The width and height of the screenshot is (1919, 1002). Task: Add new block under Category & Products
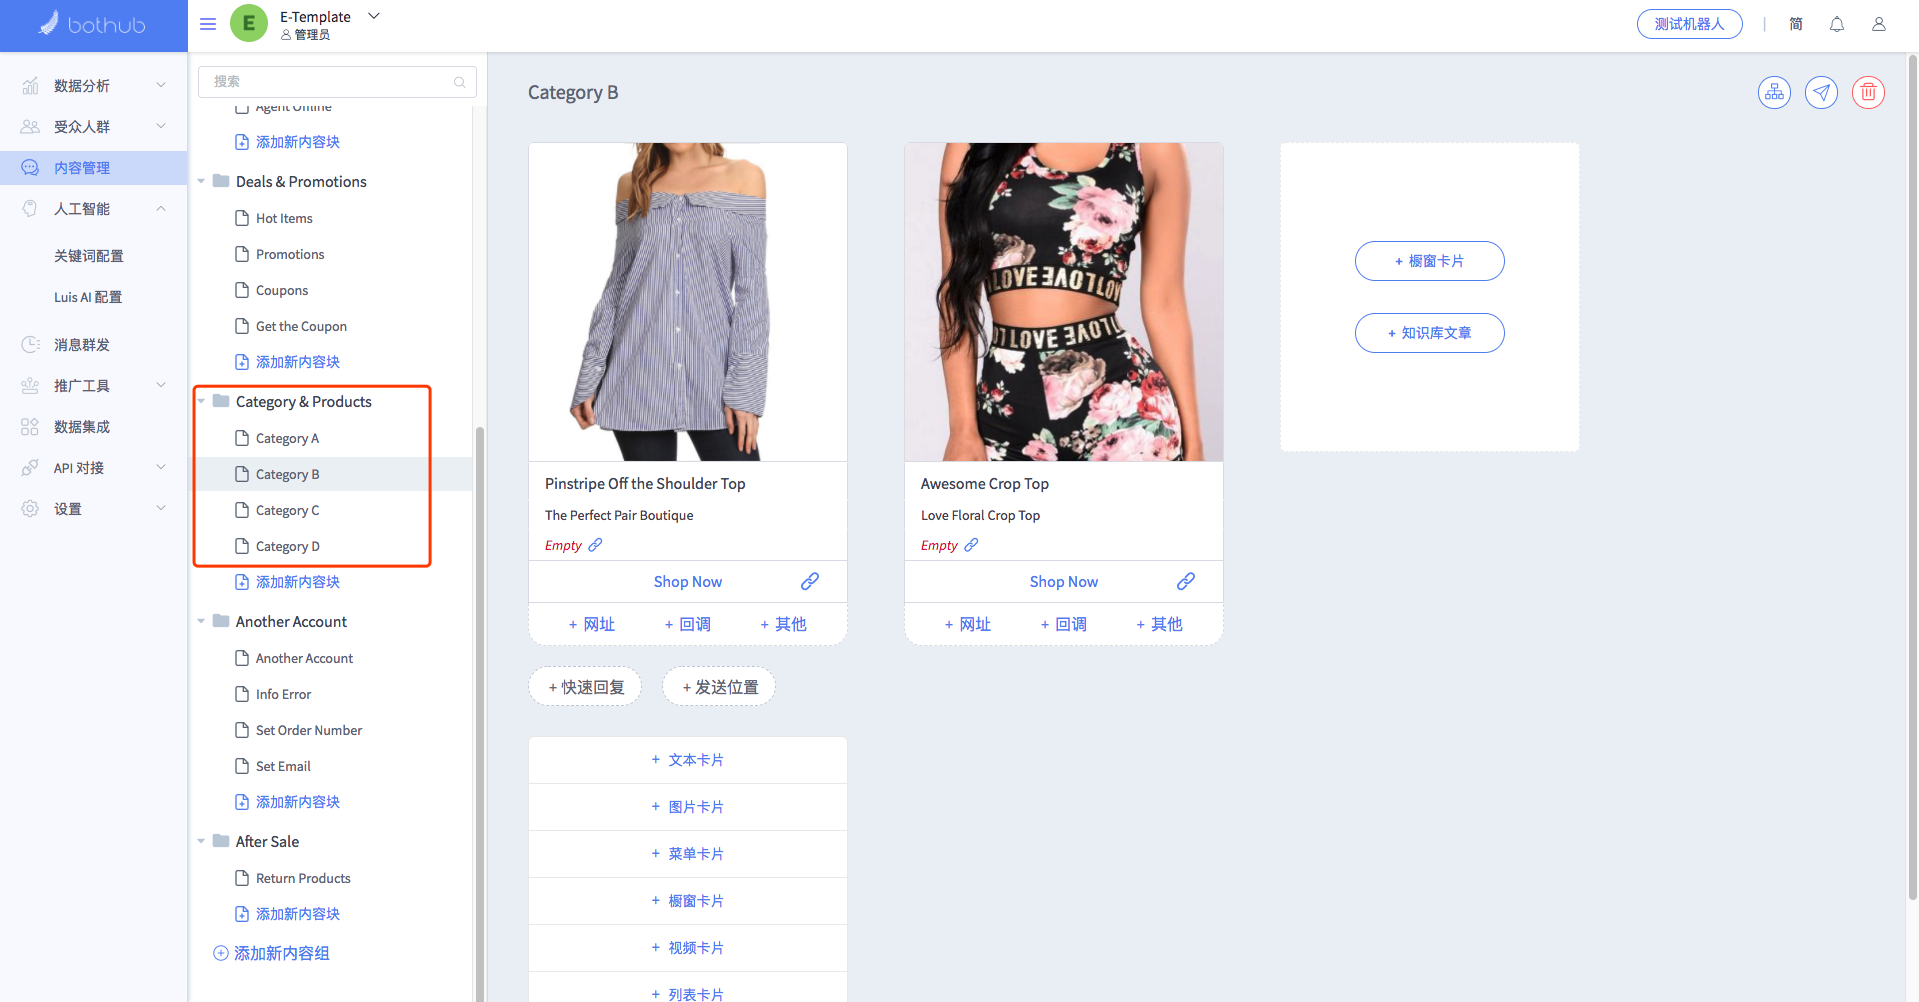(287, 582)
